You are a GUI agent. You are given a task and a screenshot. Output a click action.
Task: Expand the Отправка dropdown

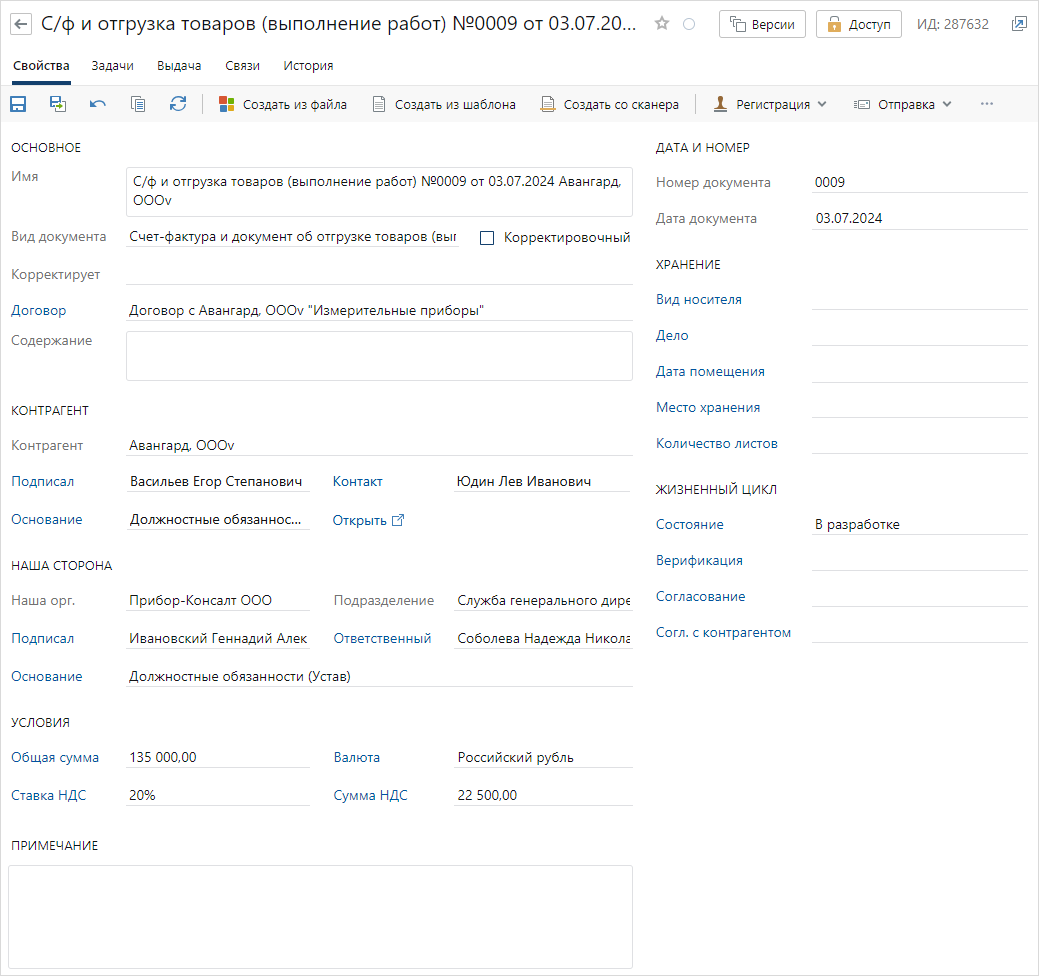coord(903,104)
